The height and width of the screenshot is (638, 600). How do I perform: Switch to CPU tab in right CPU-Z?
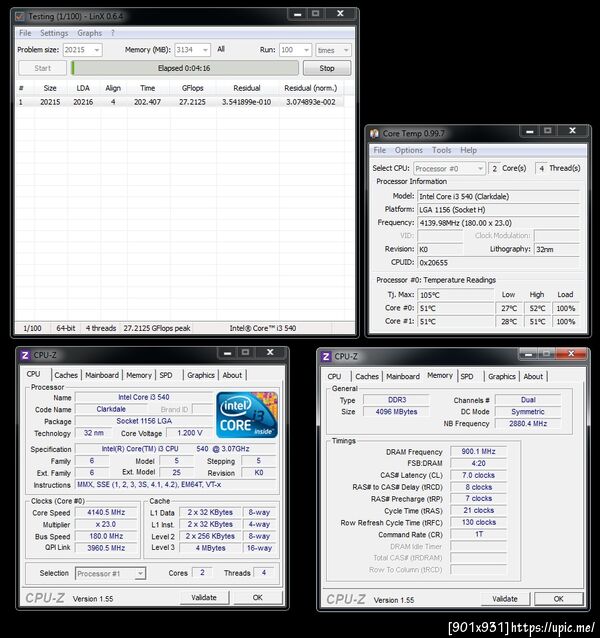334,376
